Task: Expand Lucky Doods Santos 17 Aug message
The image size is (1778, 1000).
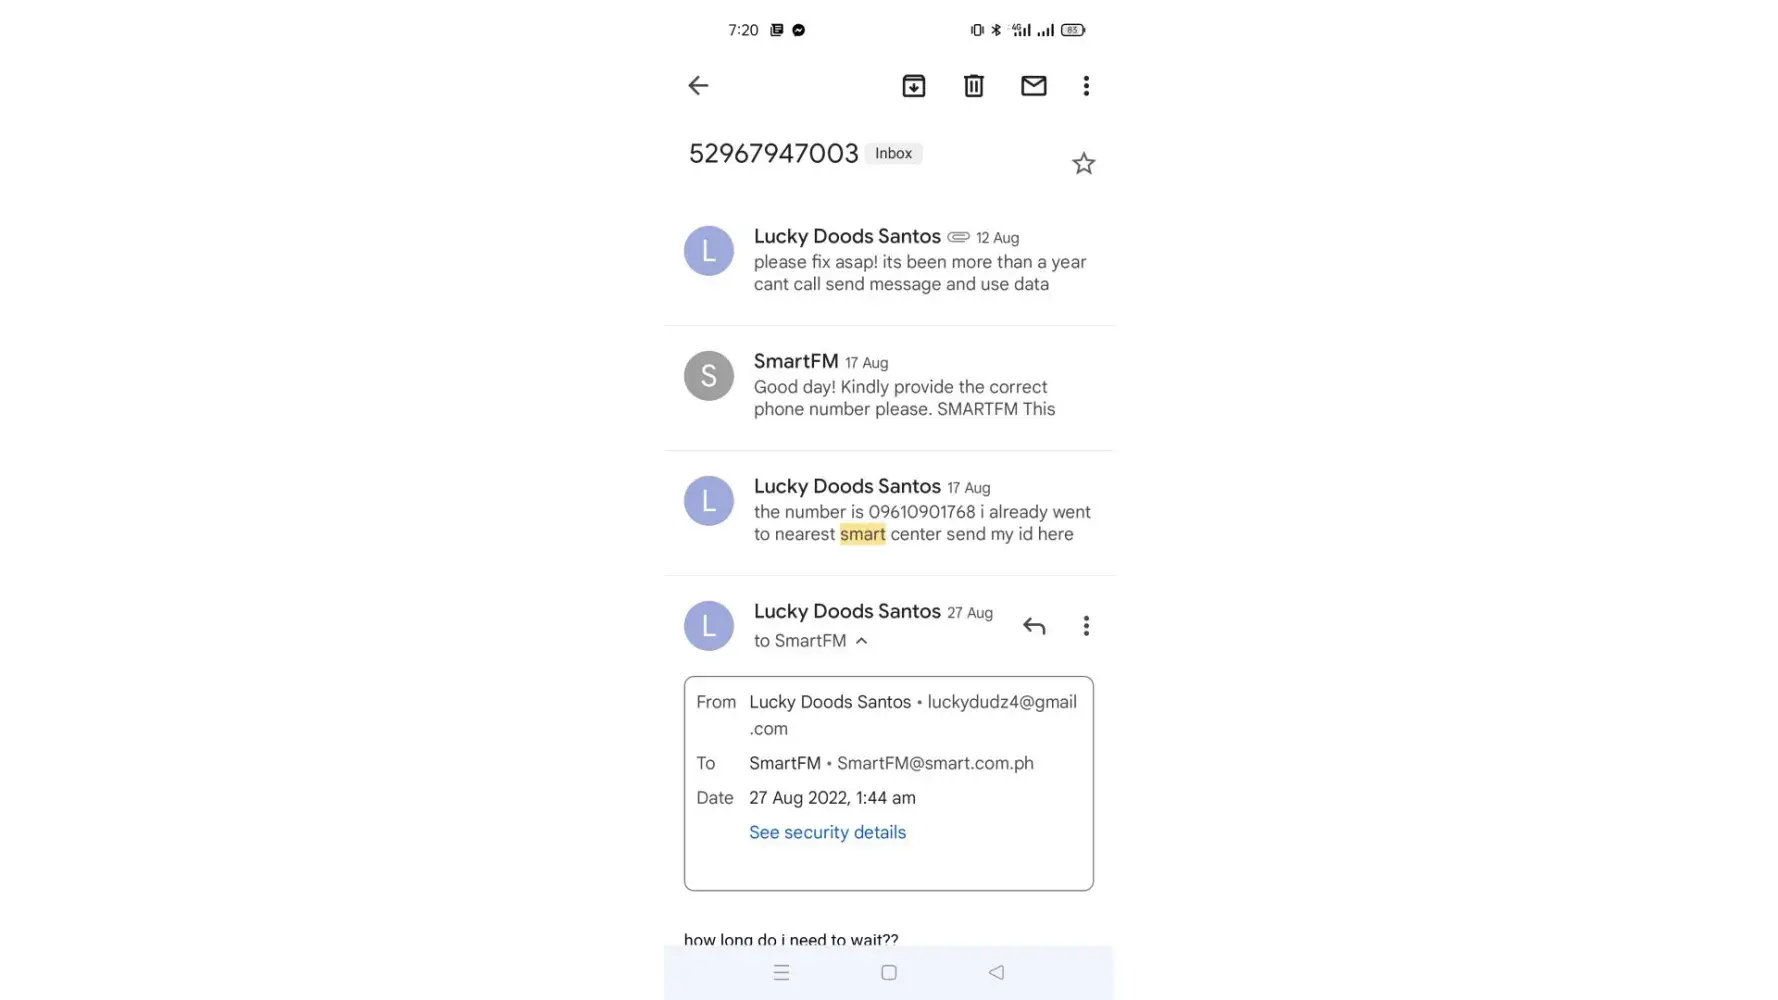Action: point(888,510)
